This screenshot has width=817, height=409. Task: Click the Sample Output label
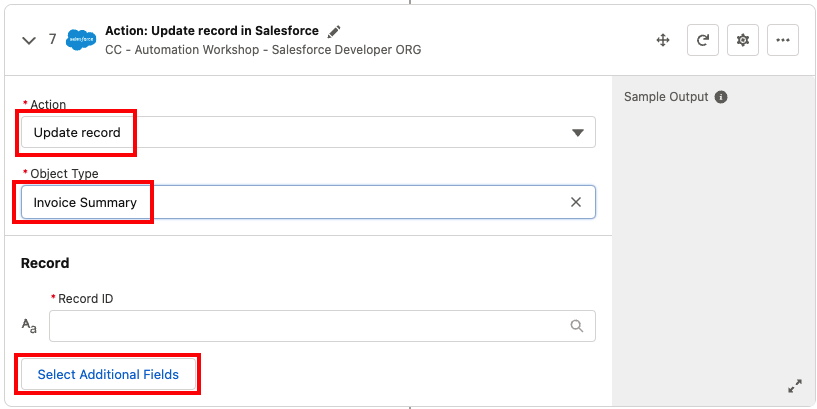click(x=666, y=97)
